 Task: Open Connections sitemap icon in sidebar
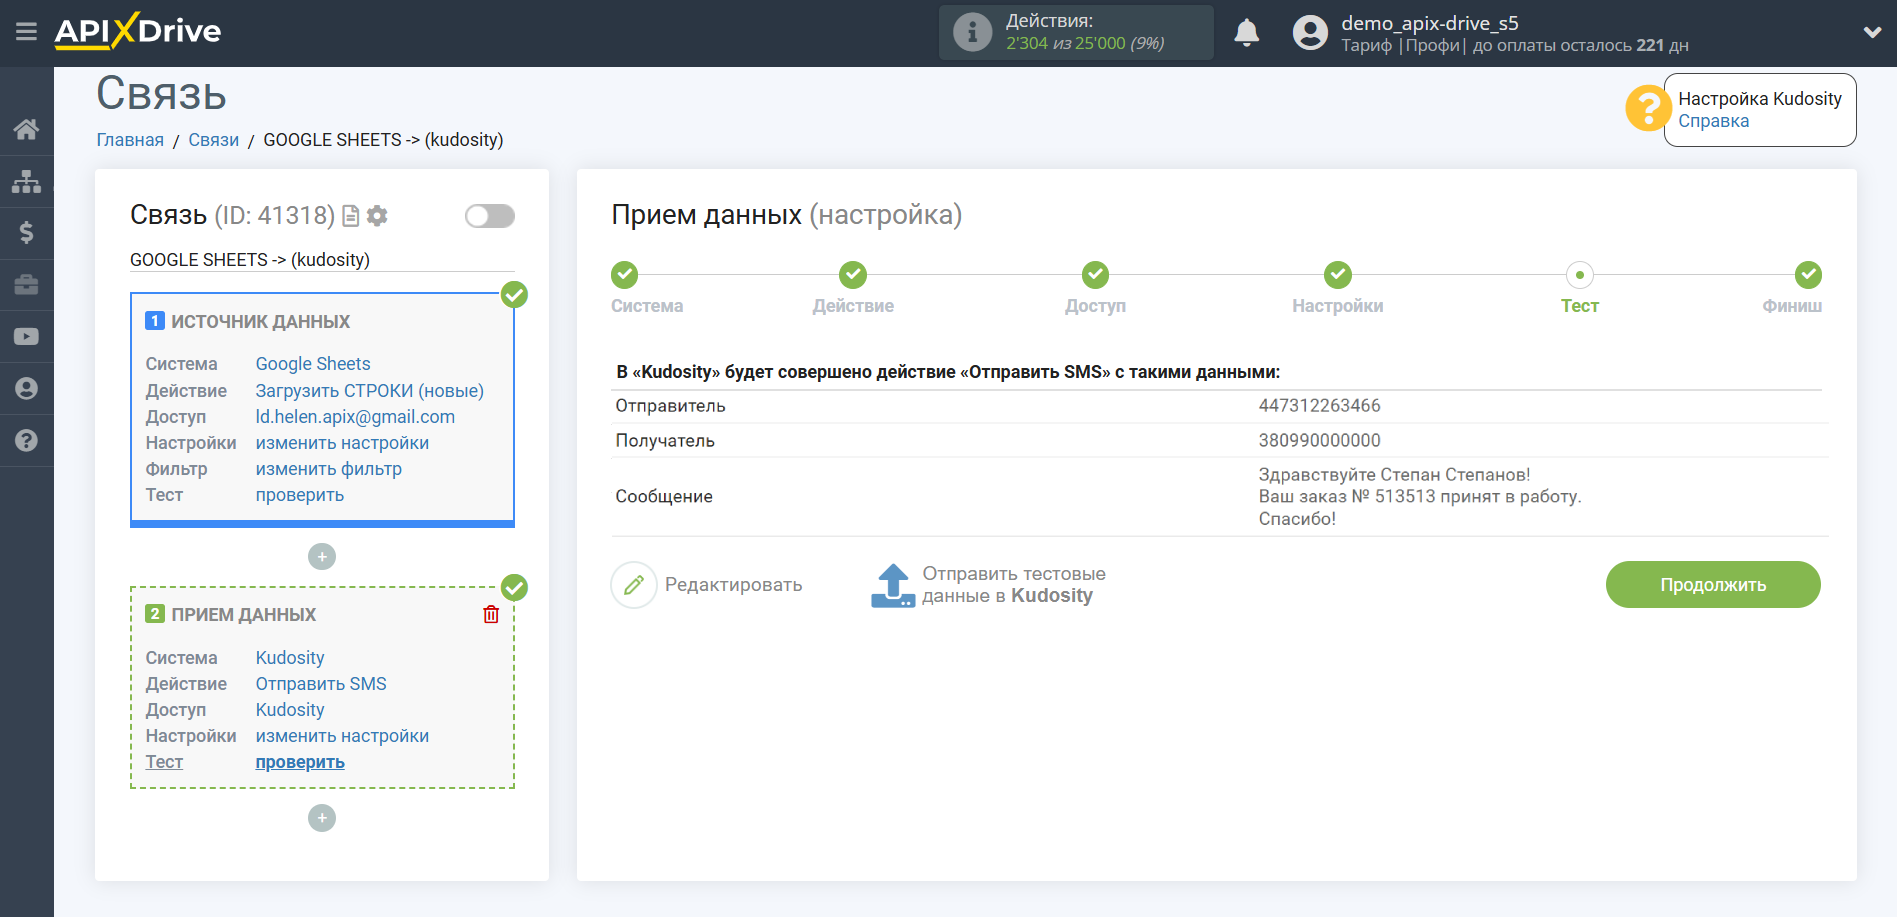(x=27, y=181)
